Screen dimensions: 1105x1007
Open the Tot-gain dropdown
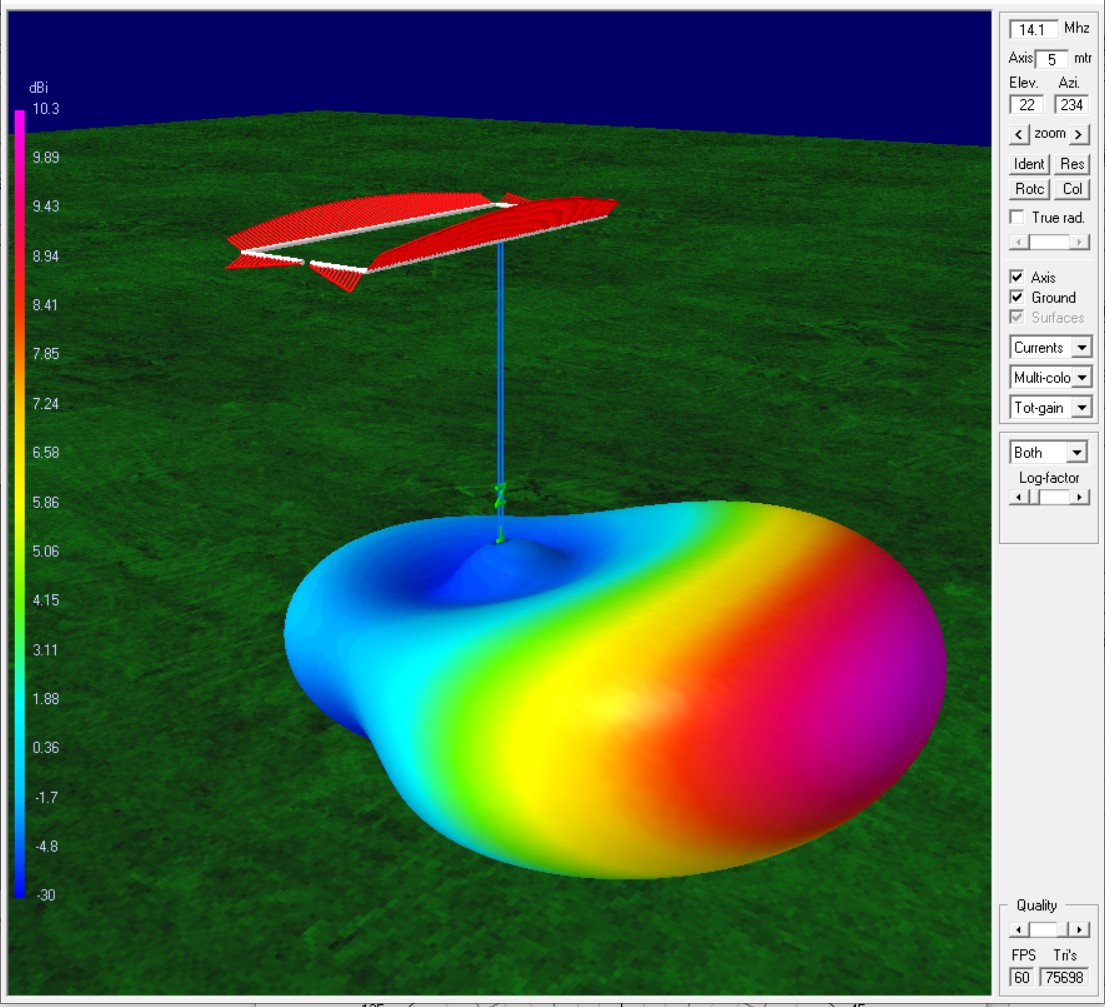[1081, 408]
